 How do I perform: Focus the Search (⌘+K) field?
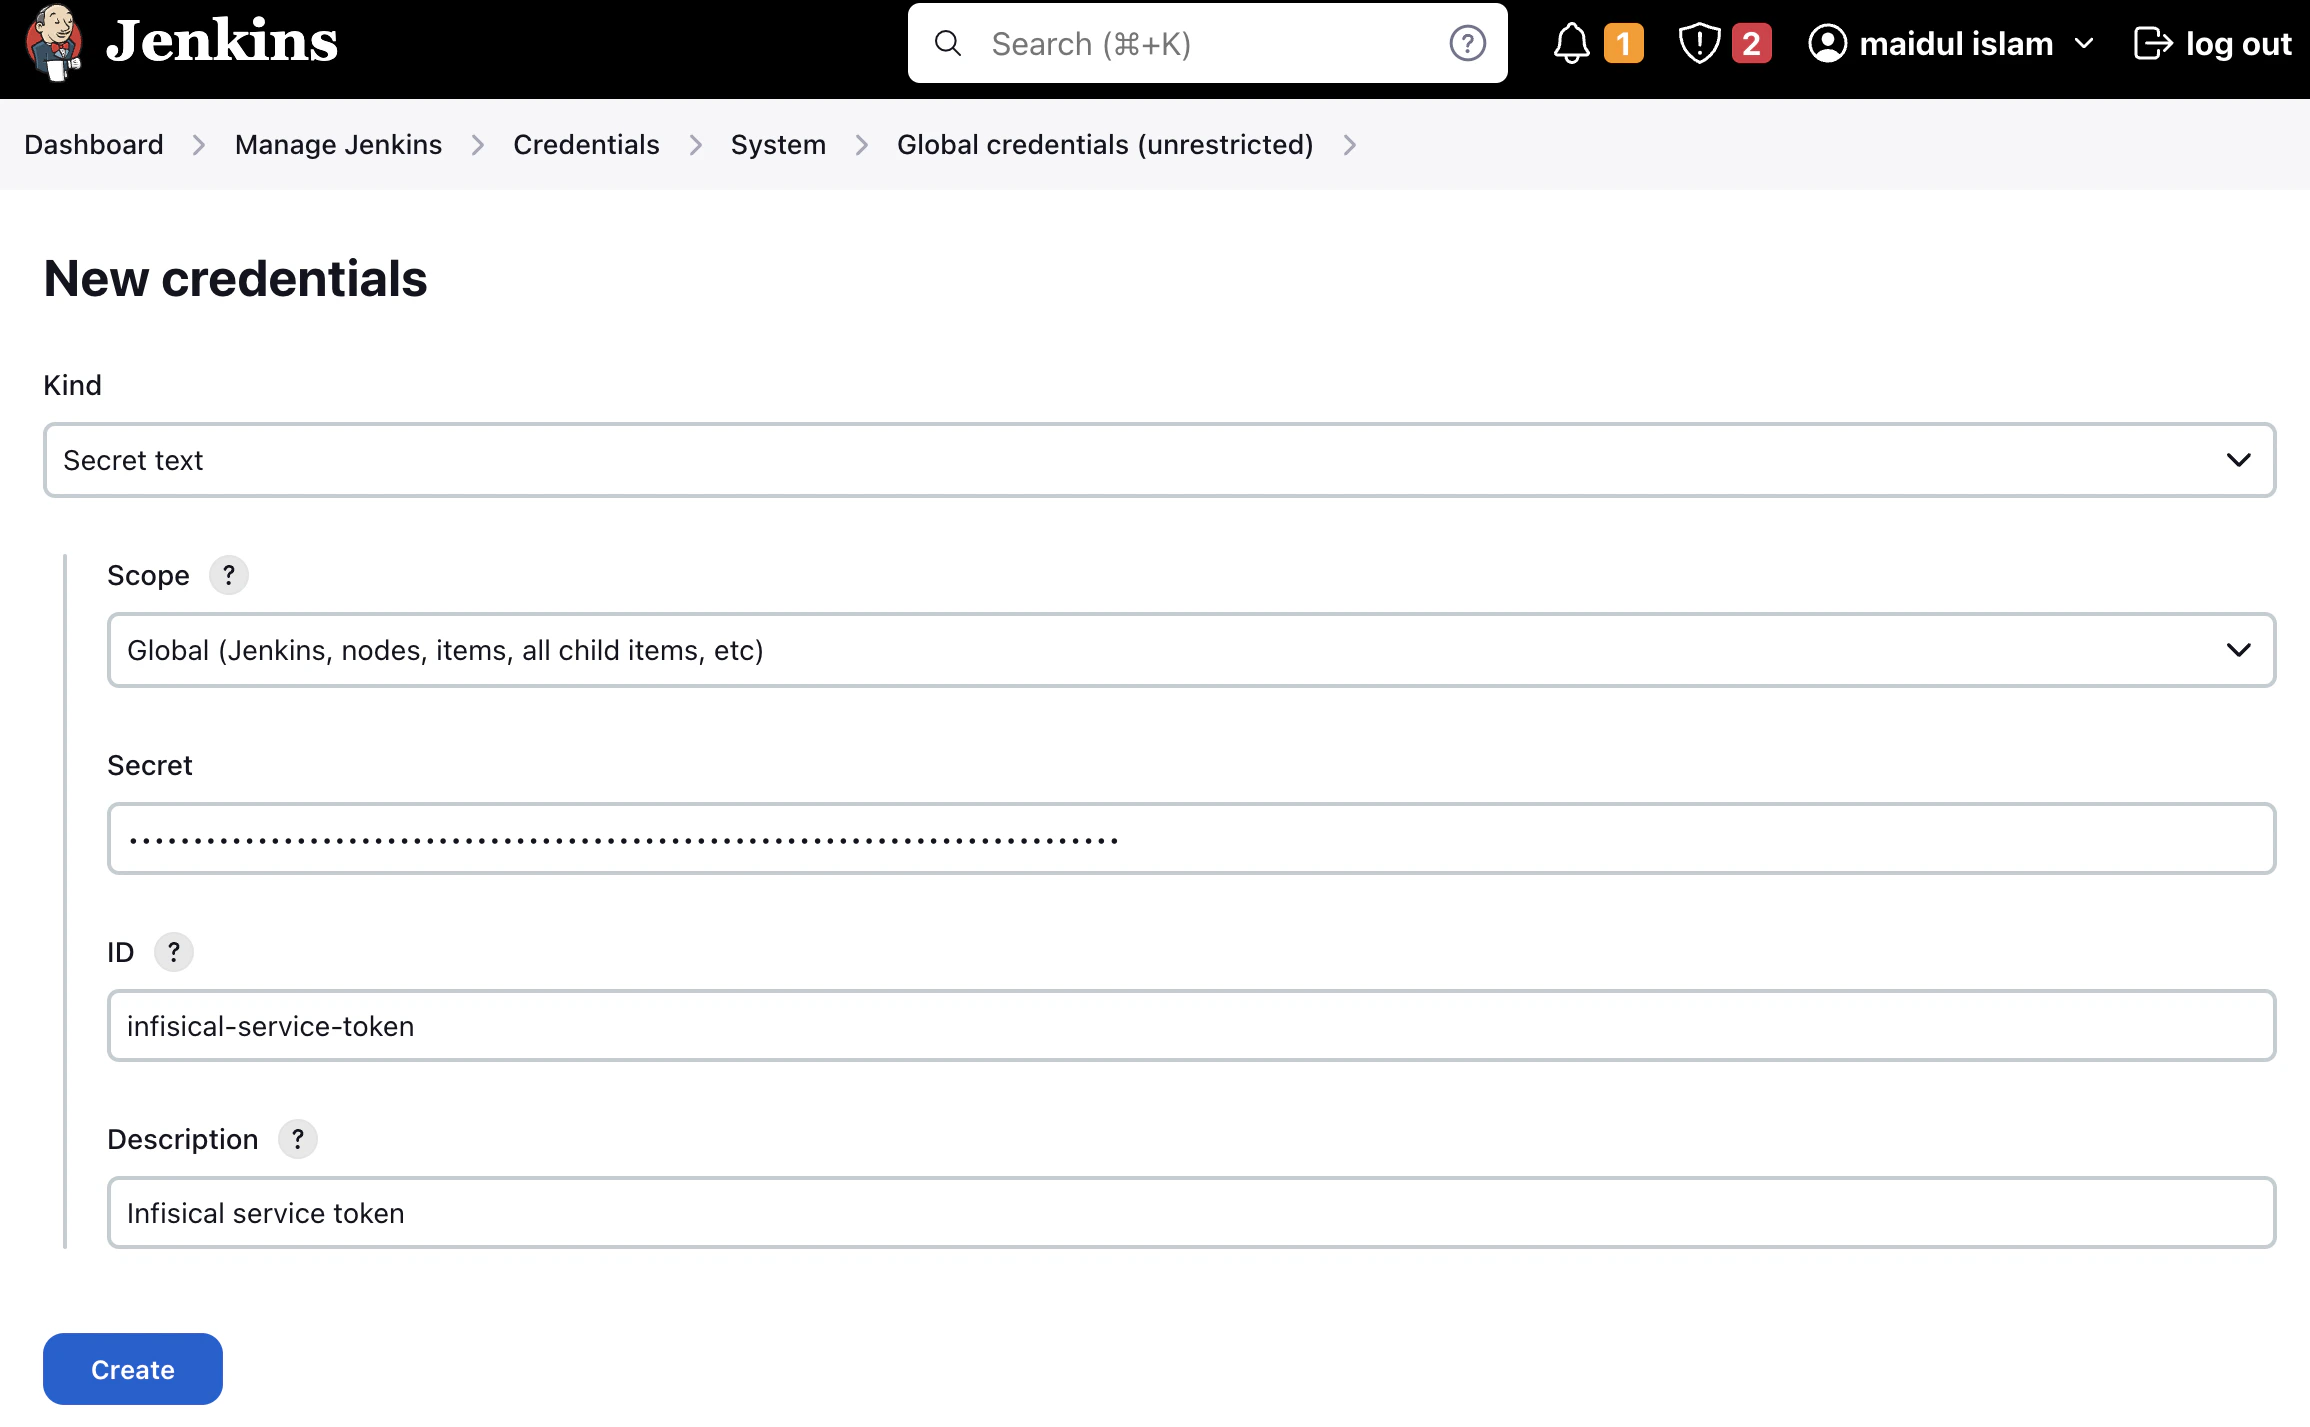pos(1207,43)
